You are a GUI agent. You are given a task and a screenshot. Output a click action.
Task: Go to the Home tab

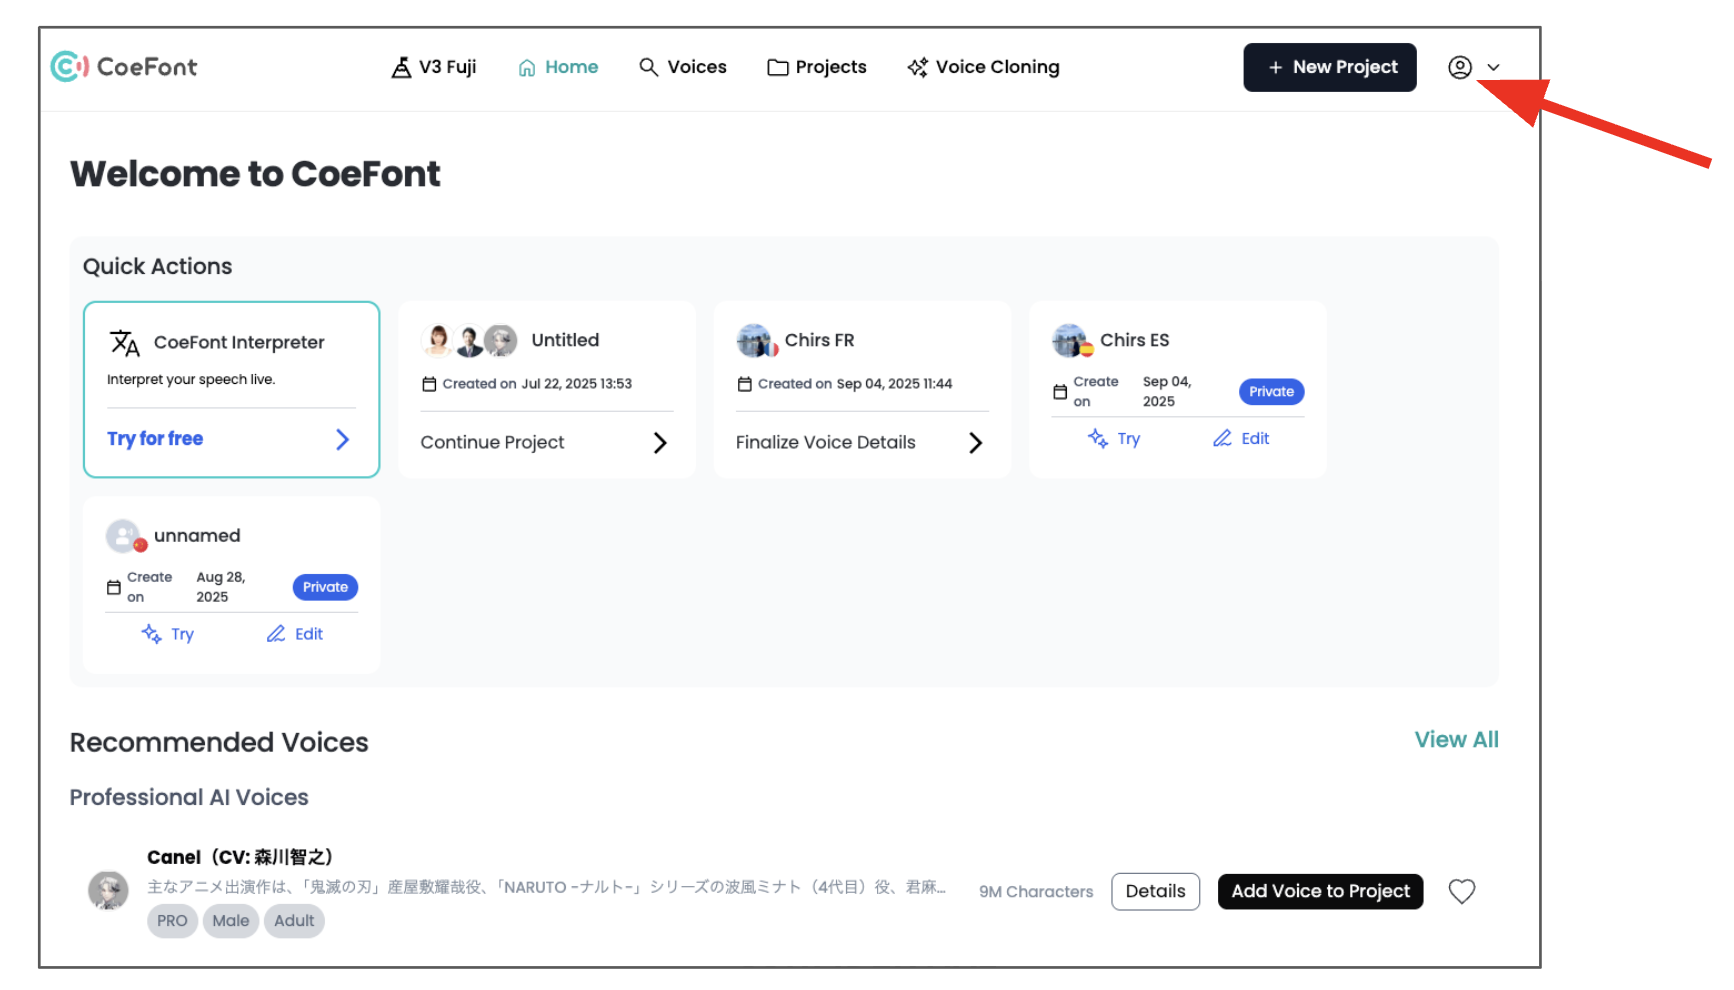pyautogui.click(x=558, y=67)
